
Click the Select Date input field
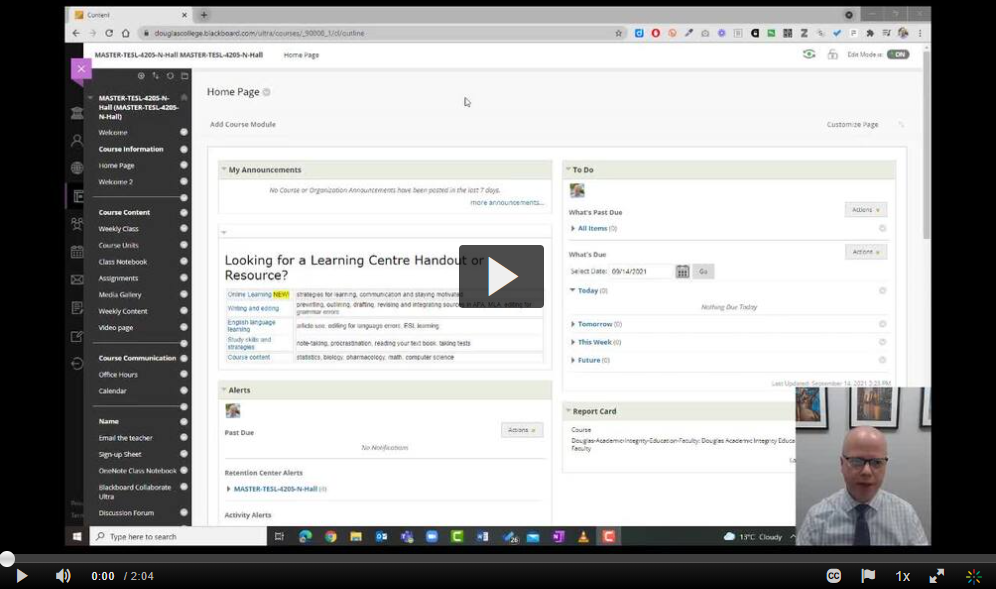click(641, 271)
